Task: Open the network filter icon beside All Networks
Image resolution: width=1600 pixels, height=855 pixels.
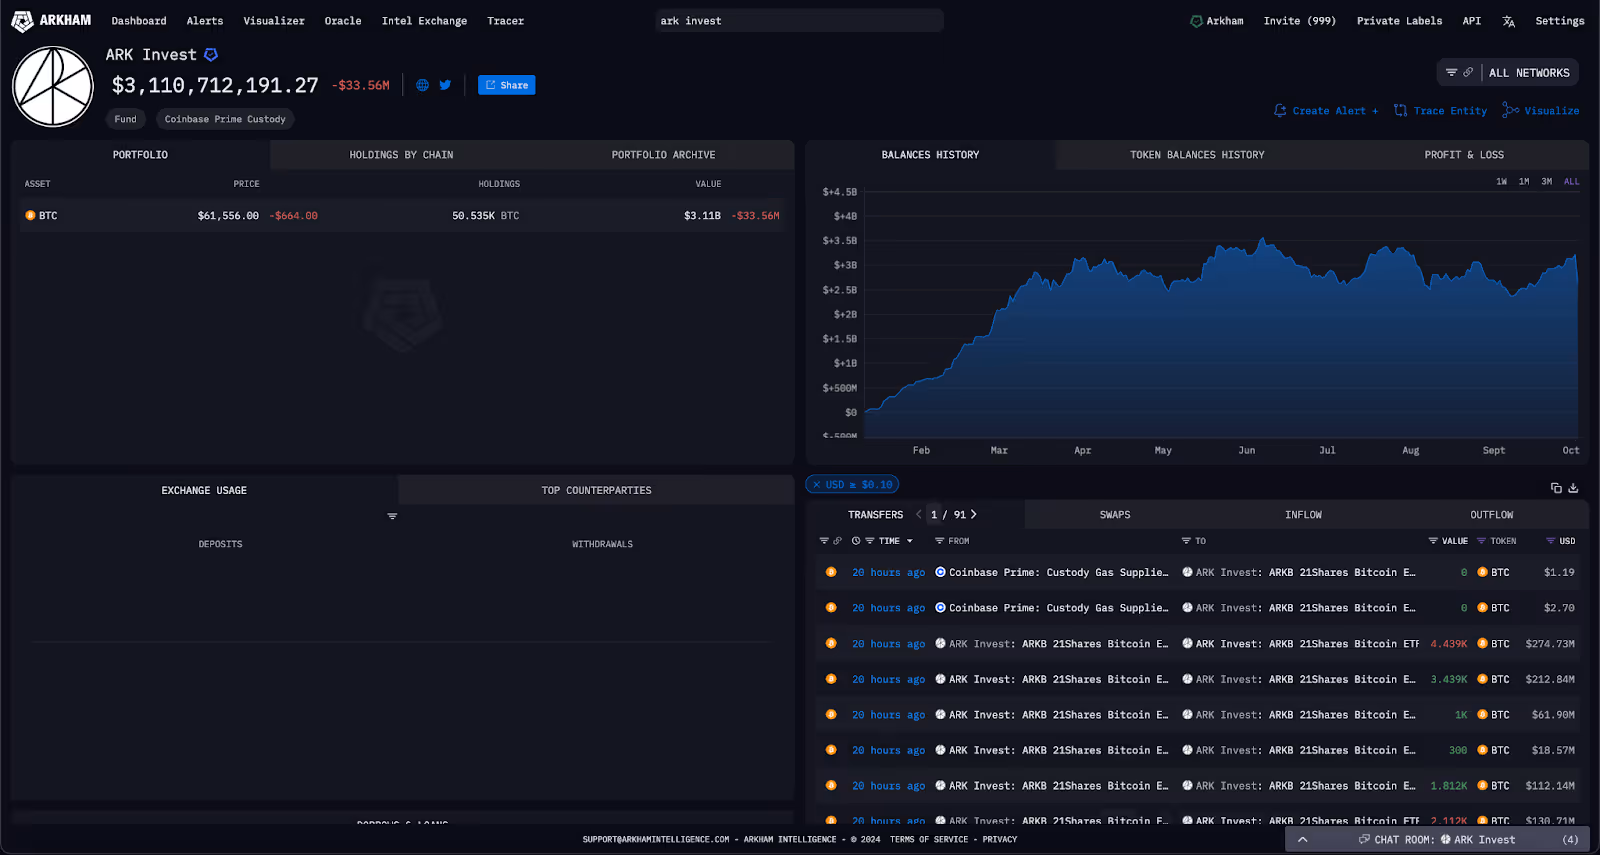Action: point(1451,73)
